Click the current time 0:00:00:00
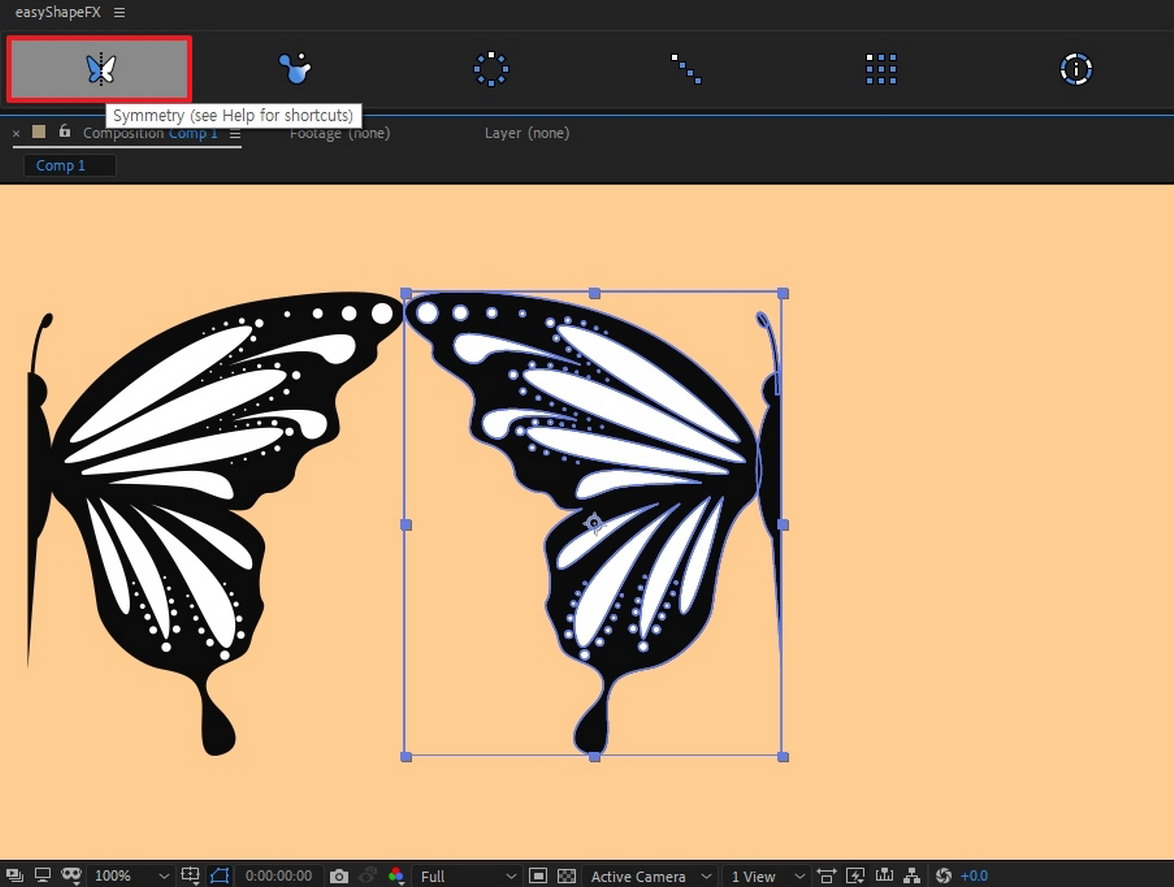This screenshot has width=1174, height=887. click(x=279, y=876)
